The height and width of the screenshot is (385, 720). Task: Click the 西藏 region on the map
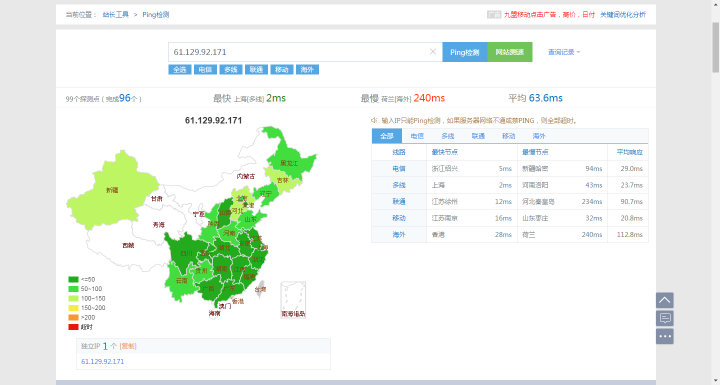click(128, 245)
